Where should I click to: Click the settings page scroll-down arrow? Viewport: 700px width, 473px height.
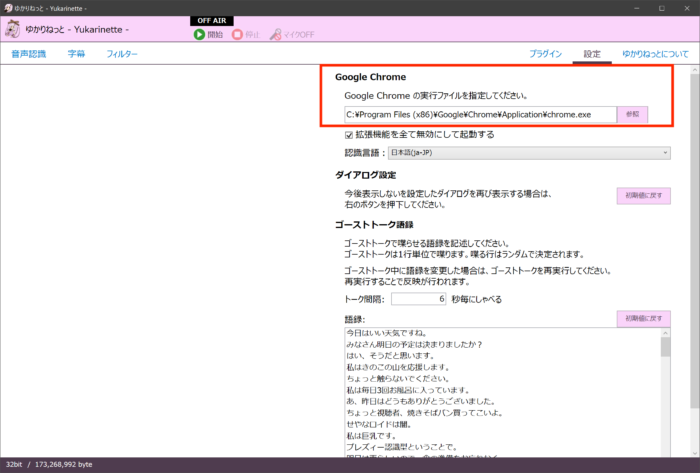click(695, 453)
